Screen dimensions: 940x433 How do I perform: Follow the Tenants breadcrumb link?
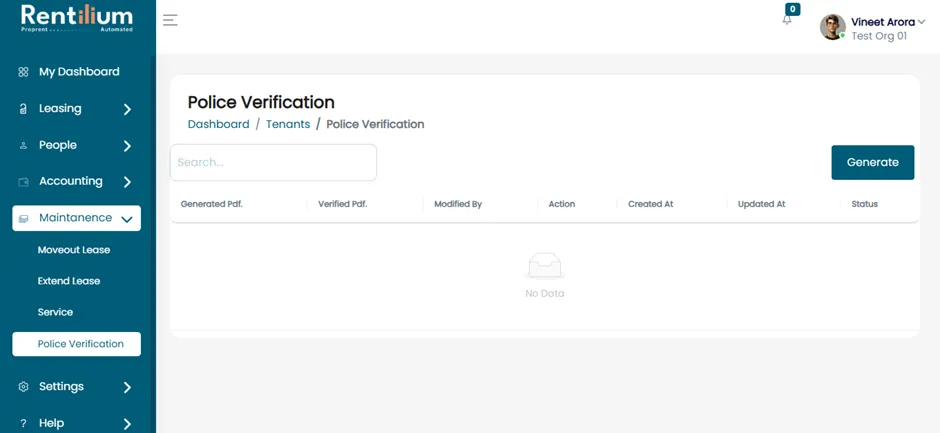click(x=288, y=124)
